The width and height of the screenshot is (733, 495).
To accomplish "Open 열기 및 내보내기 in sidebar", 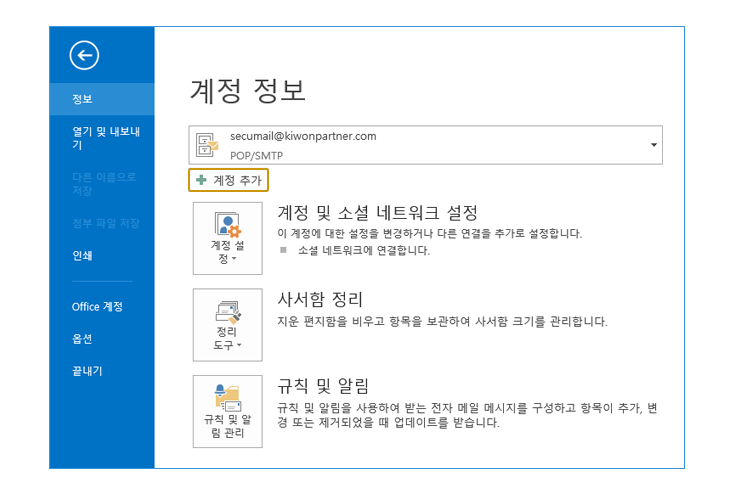I will [98, 138].
